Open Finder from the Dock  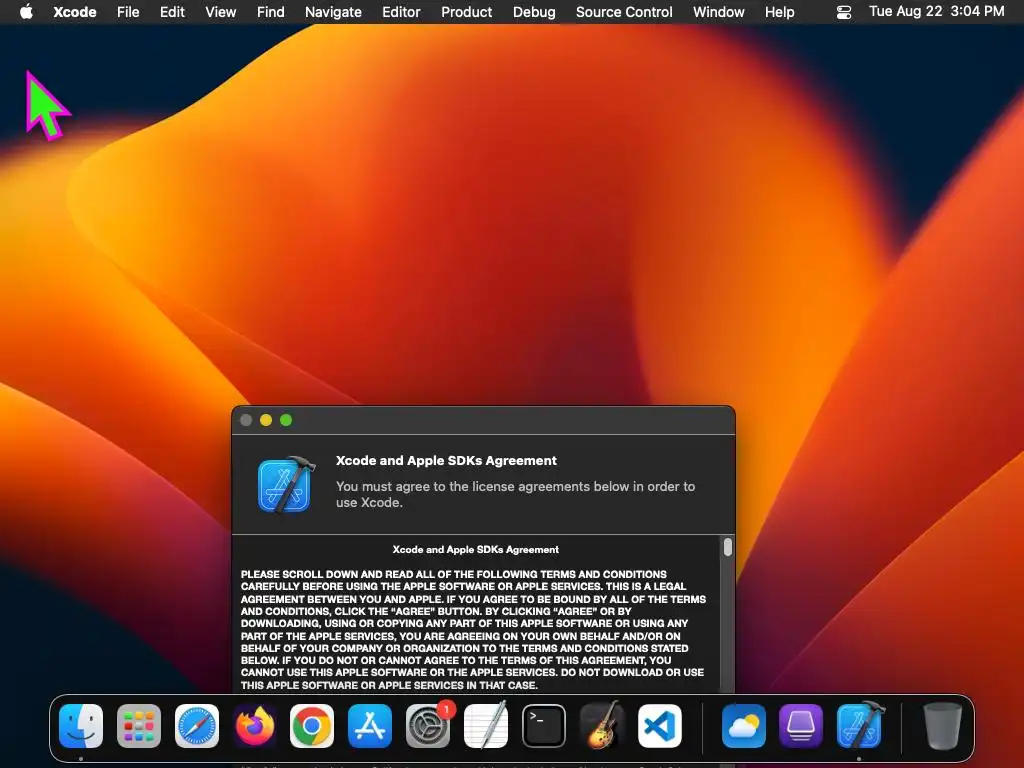point(81,726)
